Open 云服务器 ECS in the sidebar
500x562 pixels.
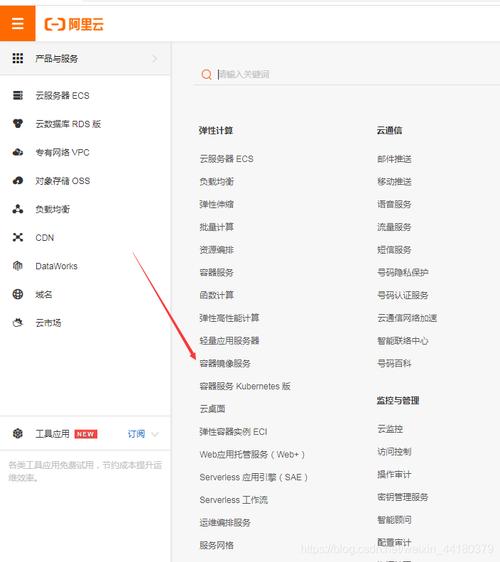[x=62, y=95]
